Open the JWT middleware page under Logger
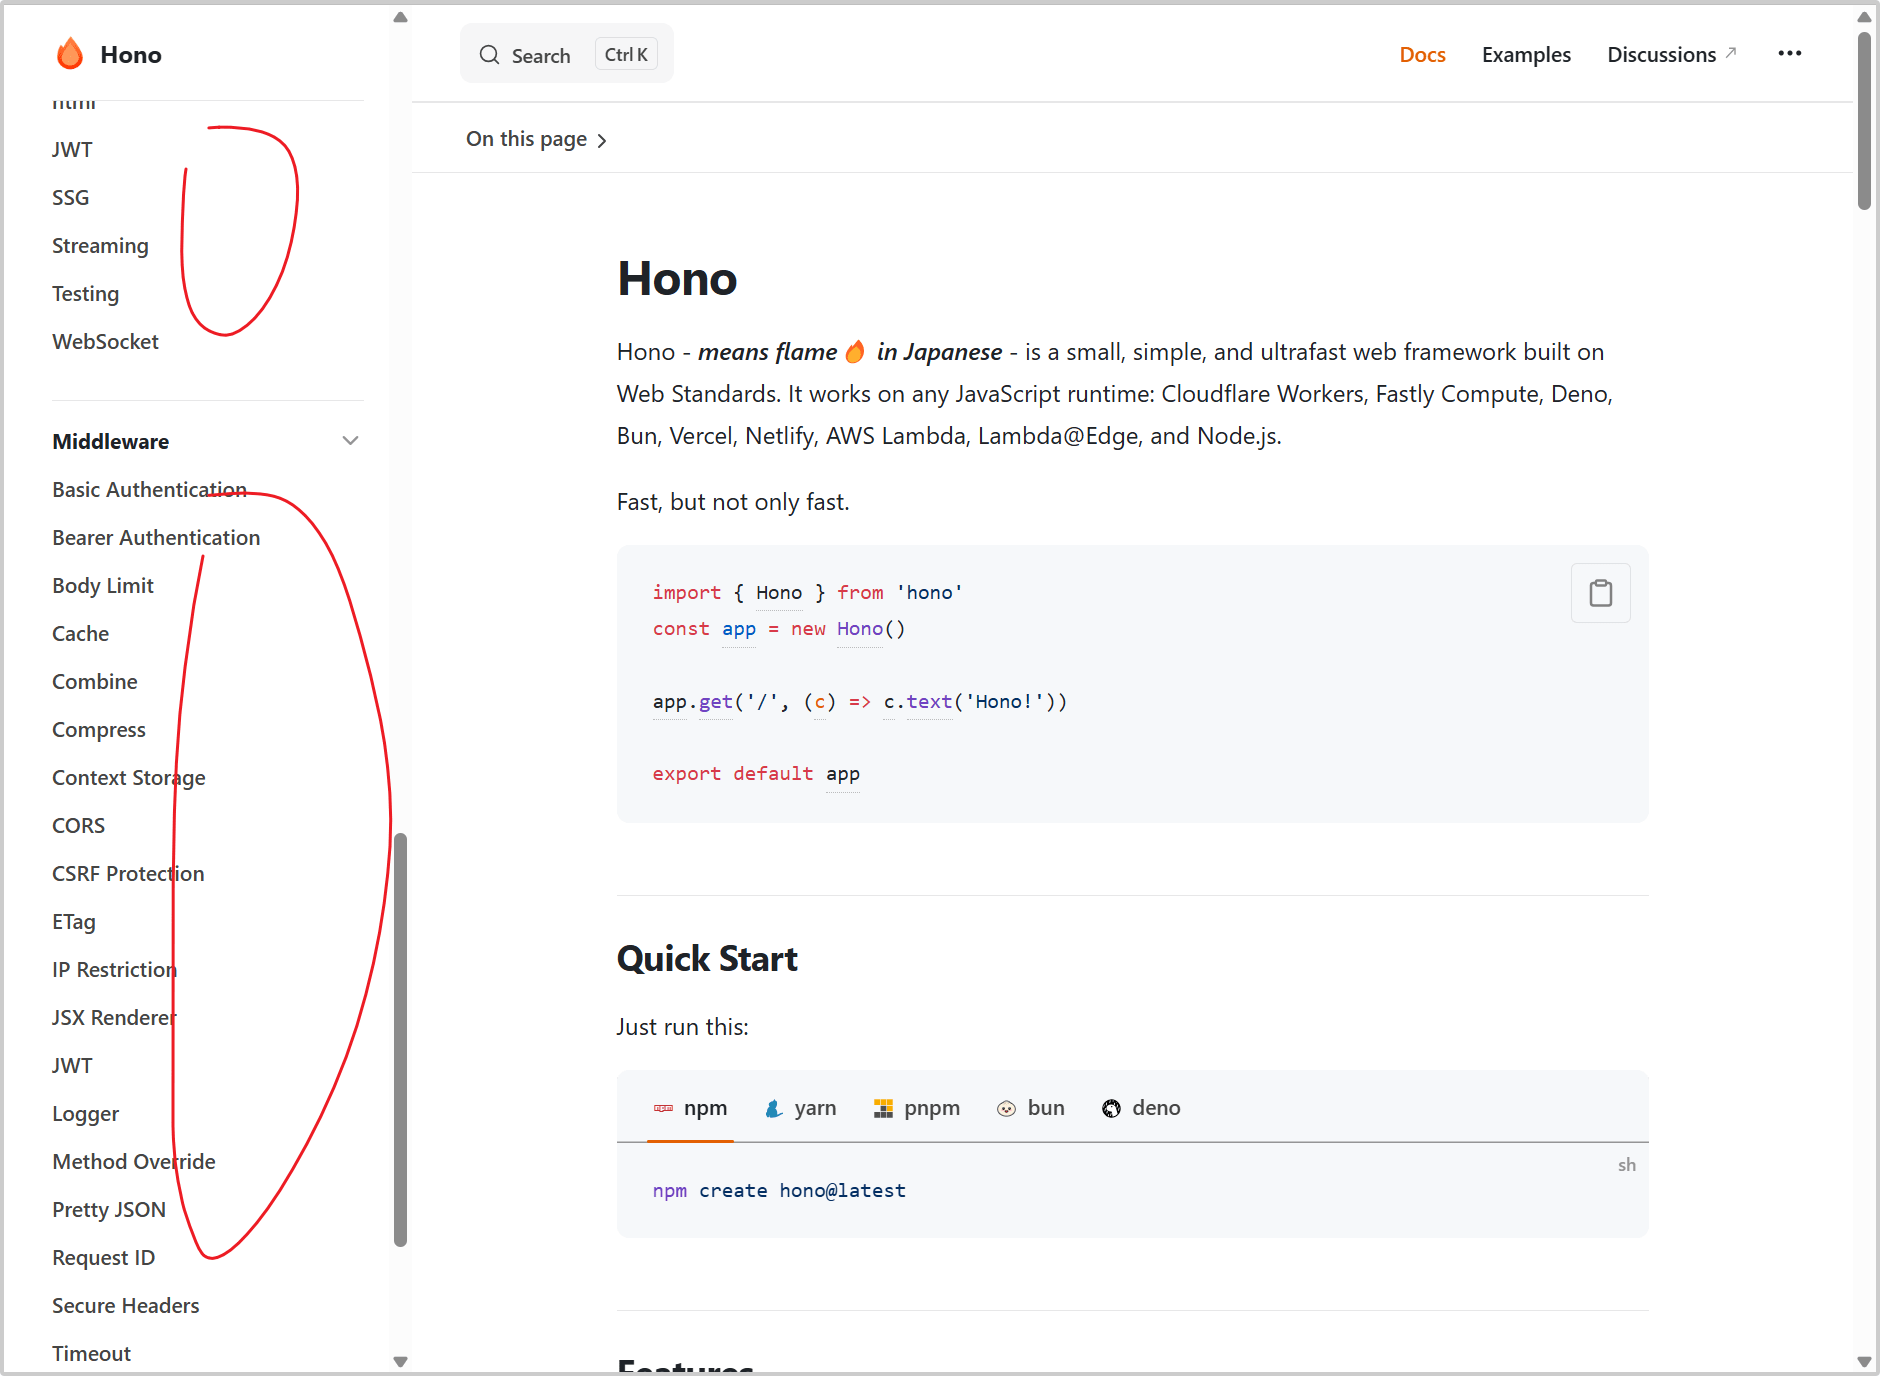This screenshot has width=1880, height=1376. (x=72, y=1066)
